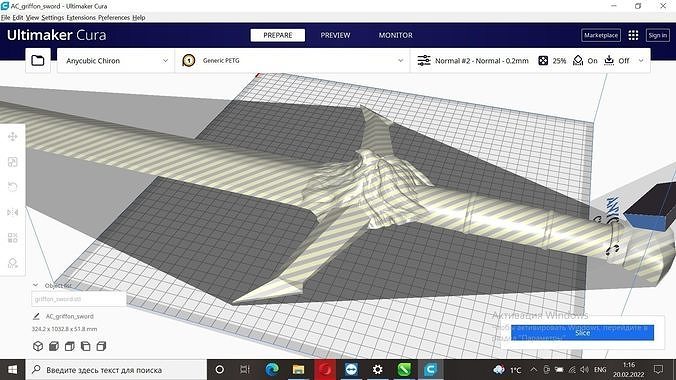Viewport: 676px width, 380px height.
Task: Switch to the MONITOR stage tab
Action: point(396,35)
